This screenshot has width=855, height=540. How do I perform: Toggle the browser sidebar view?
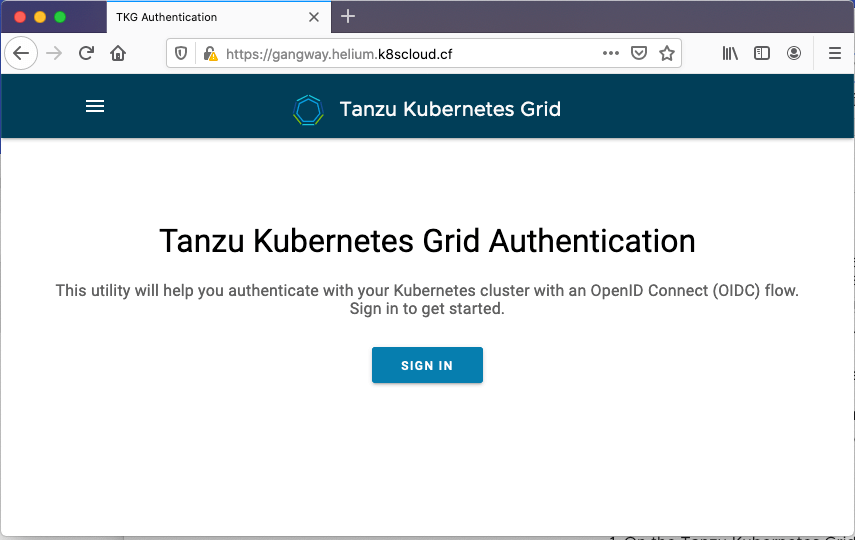point(762,53)
